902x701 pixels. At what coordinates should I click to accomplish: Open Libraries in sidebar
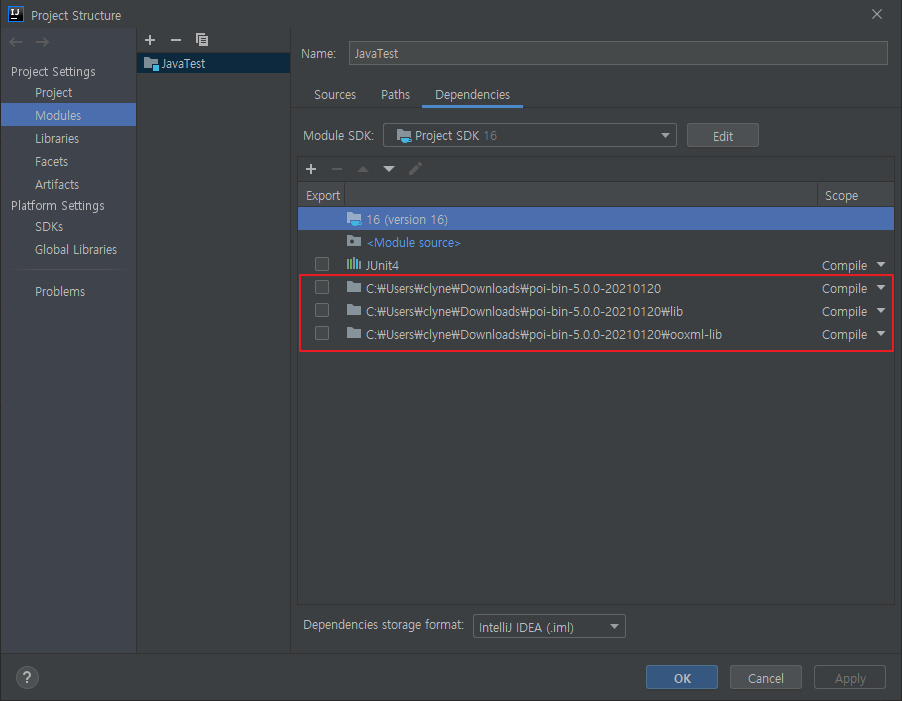coord(56,139)
